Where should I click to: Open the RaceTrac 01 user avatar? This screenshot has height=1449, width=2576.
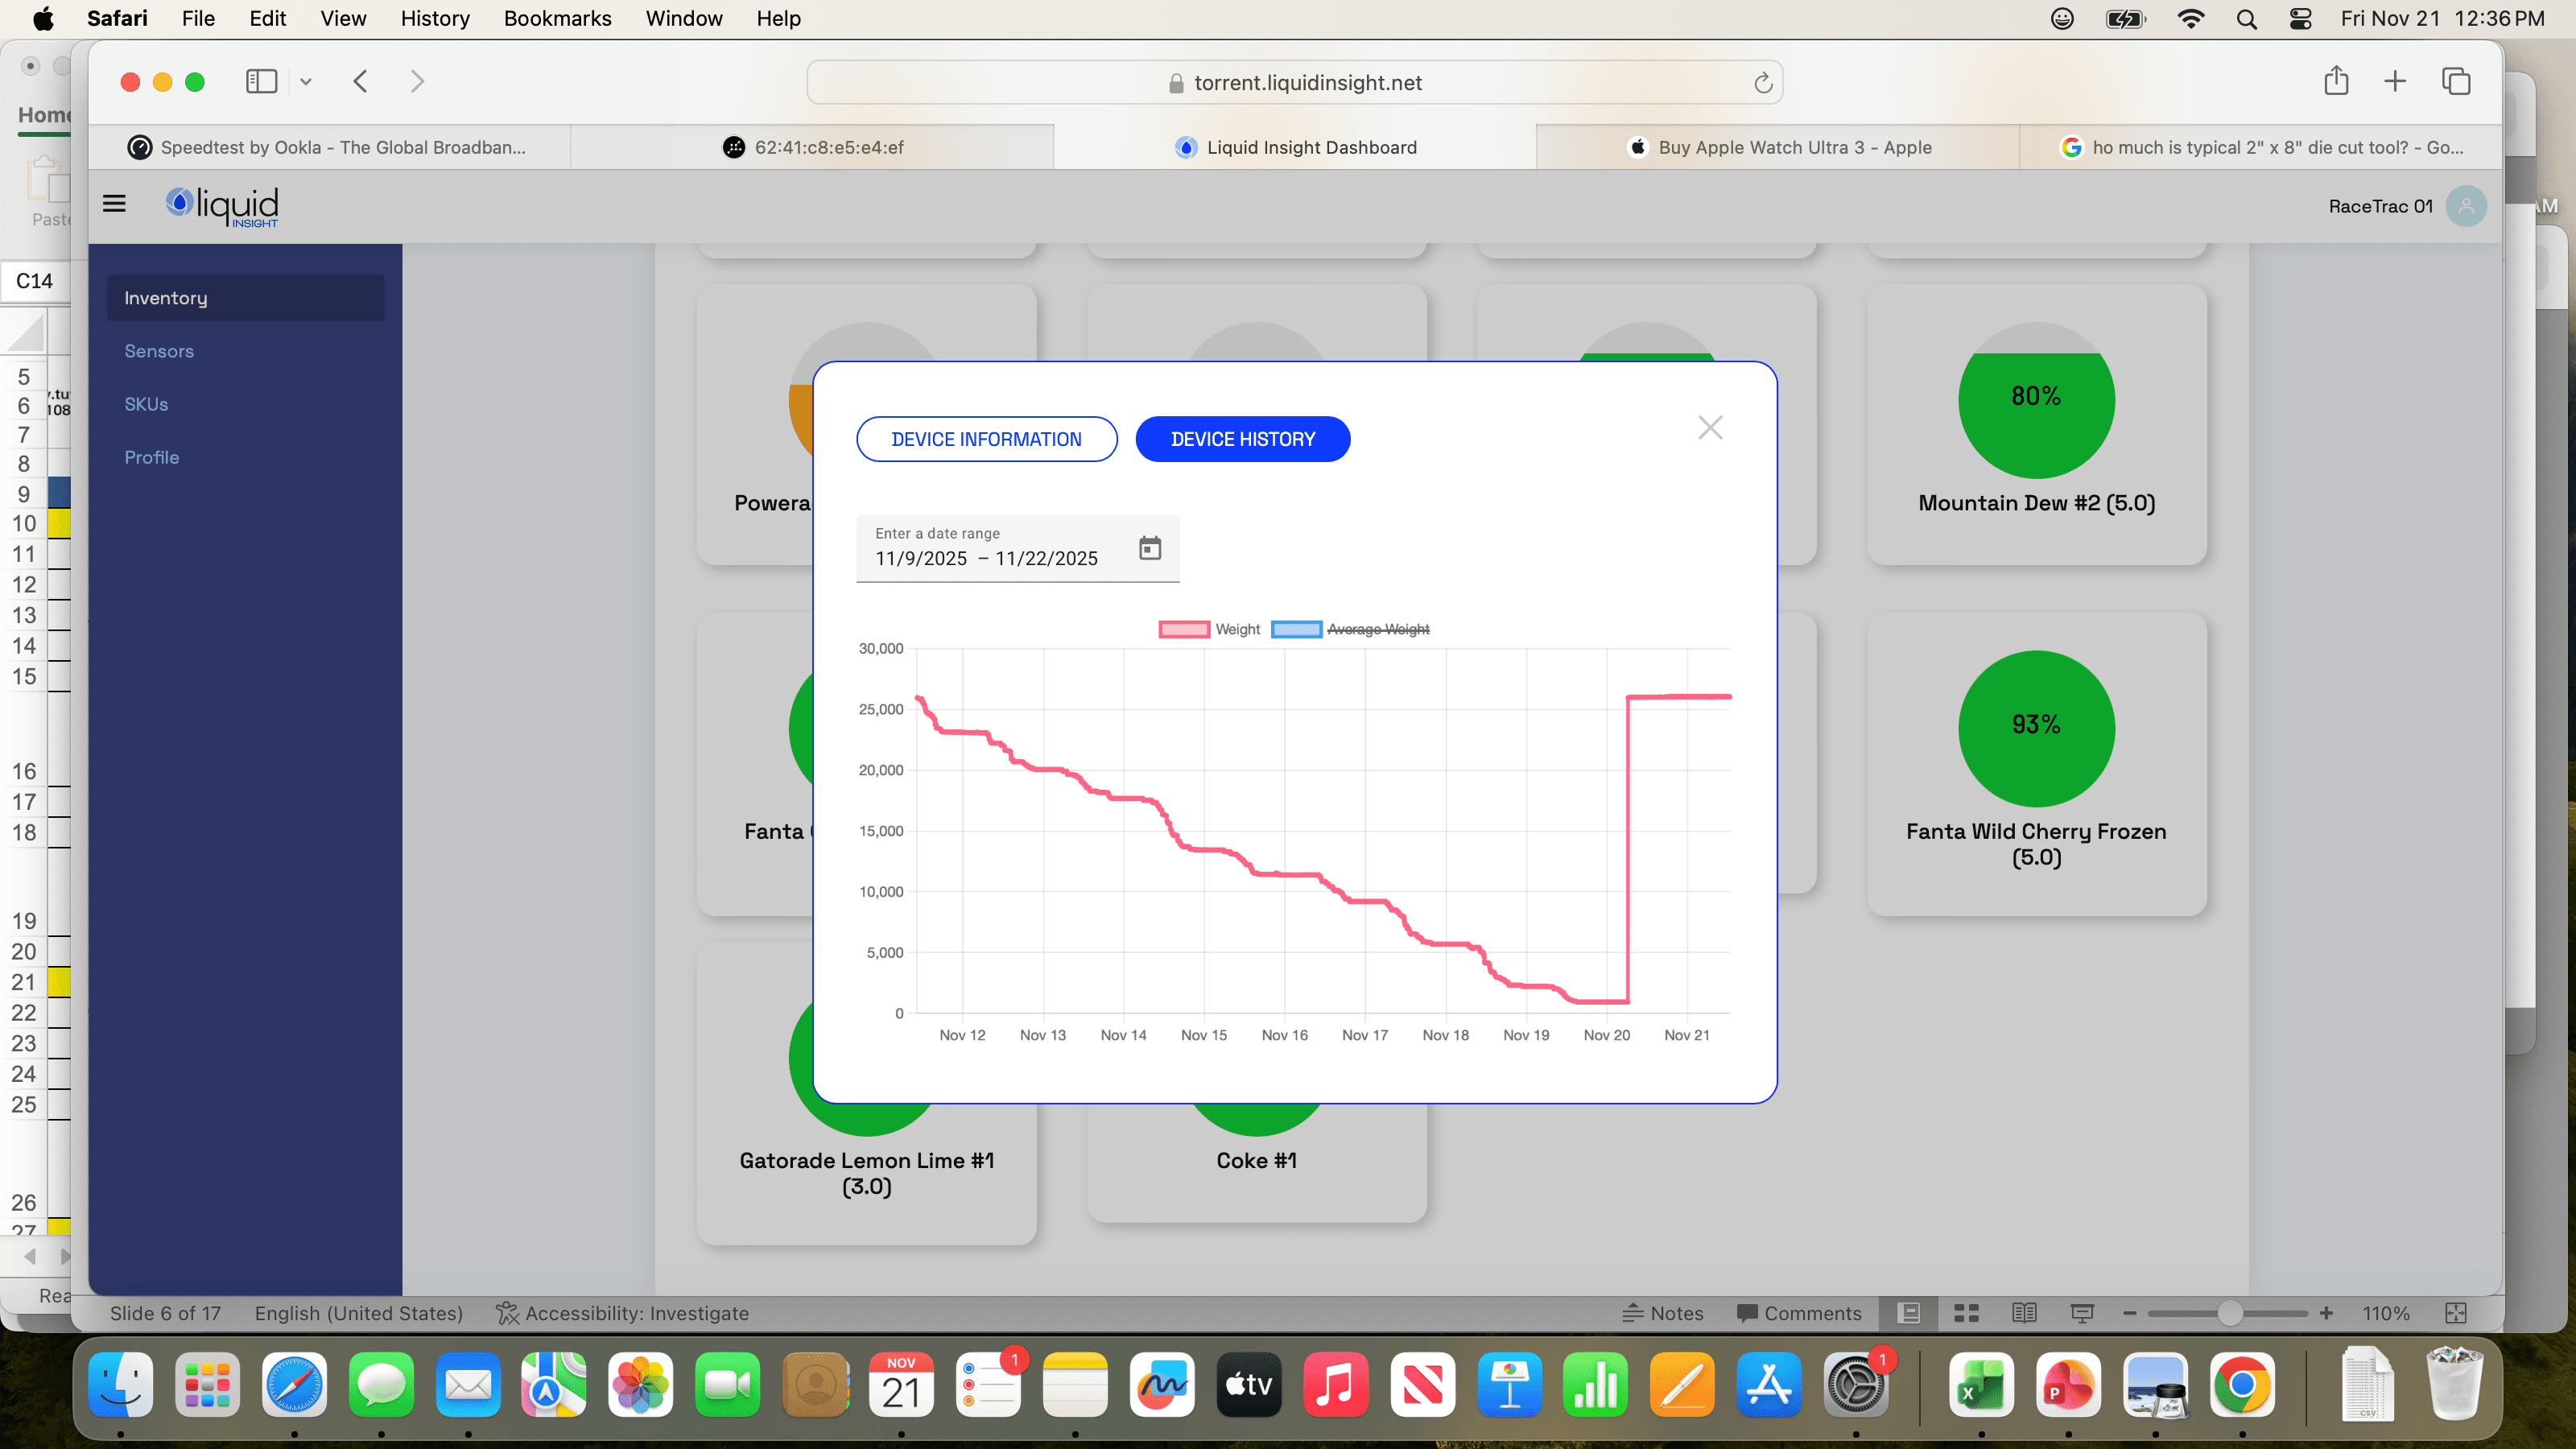pyautogui.click(x=2466, y=206)
